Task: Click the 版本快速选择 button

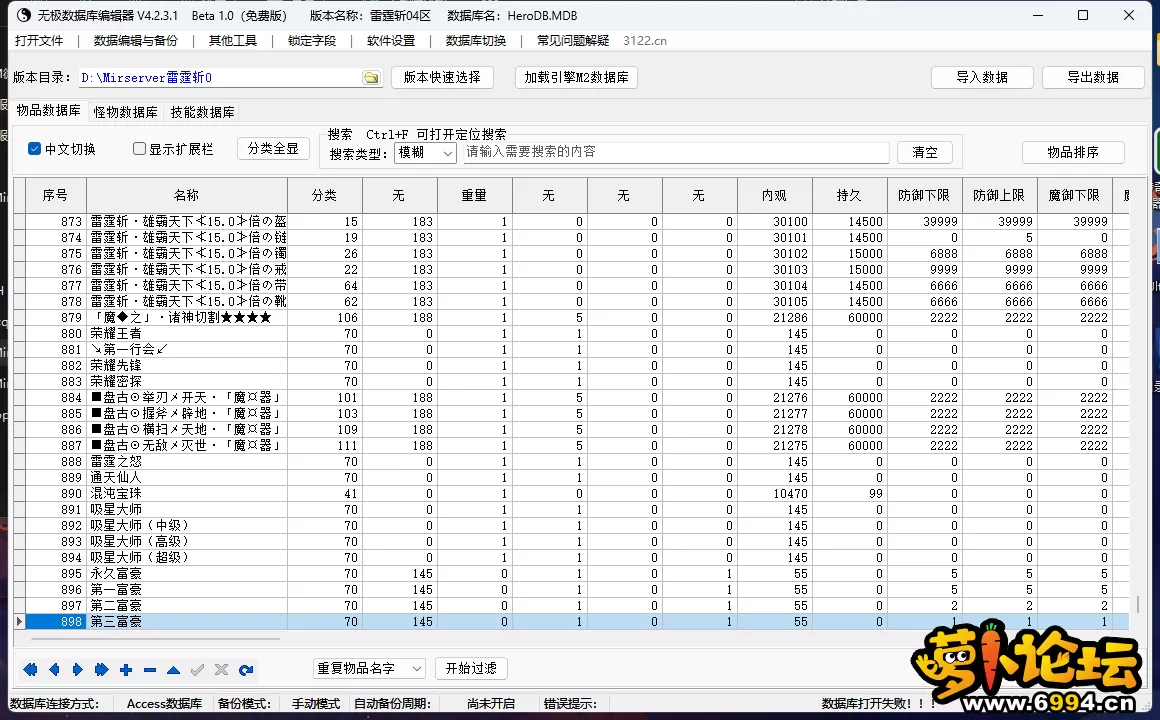Action: [x=442, y=77]
